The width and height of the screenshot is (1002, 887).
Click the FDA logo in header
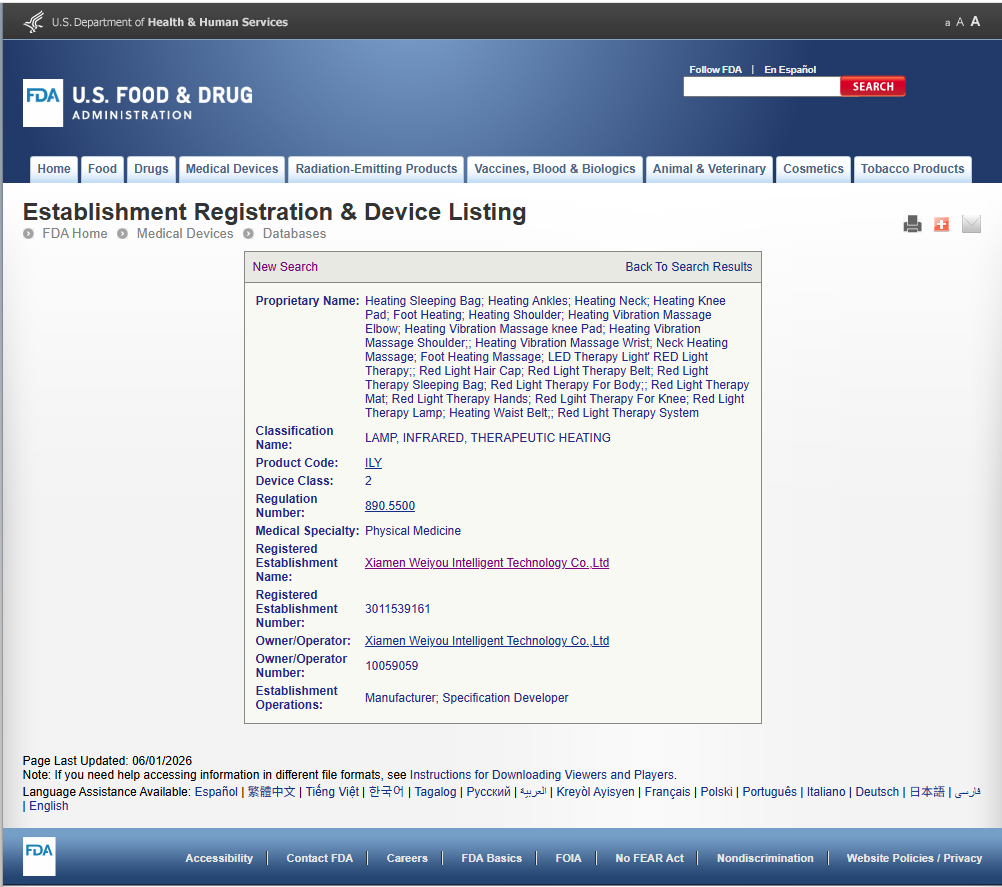43,103
